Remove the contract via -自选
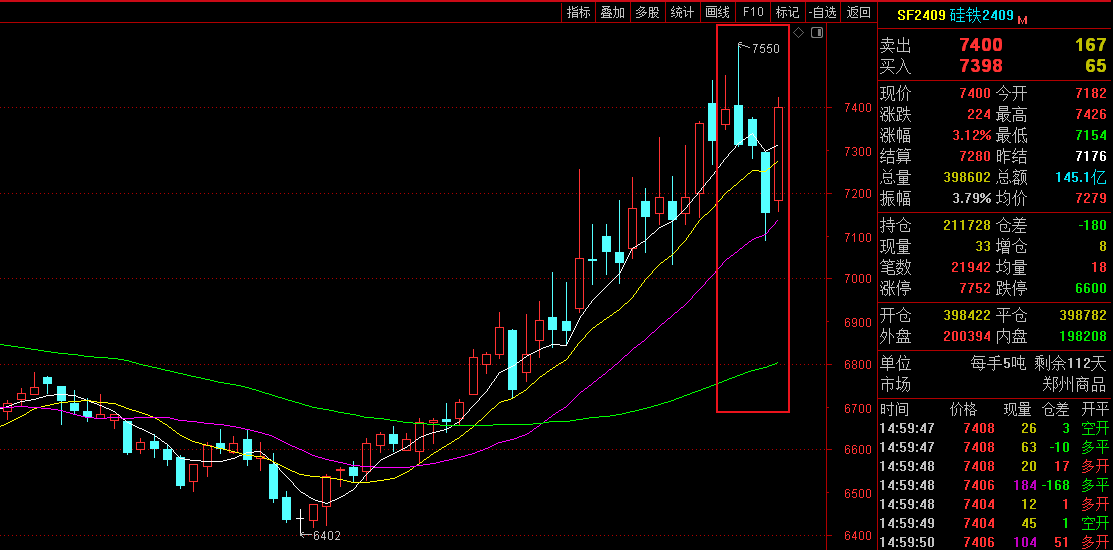The height and width of the screenshot is (550, 1113). (x=822, y=12)
